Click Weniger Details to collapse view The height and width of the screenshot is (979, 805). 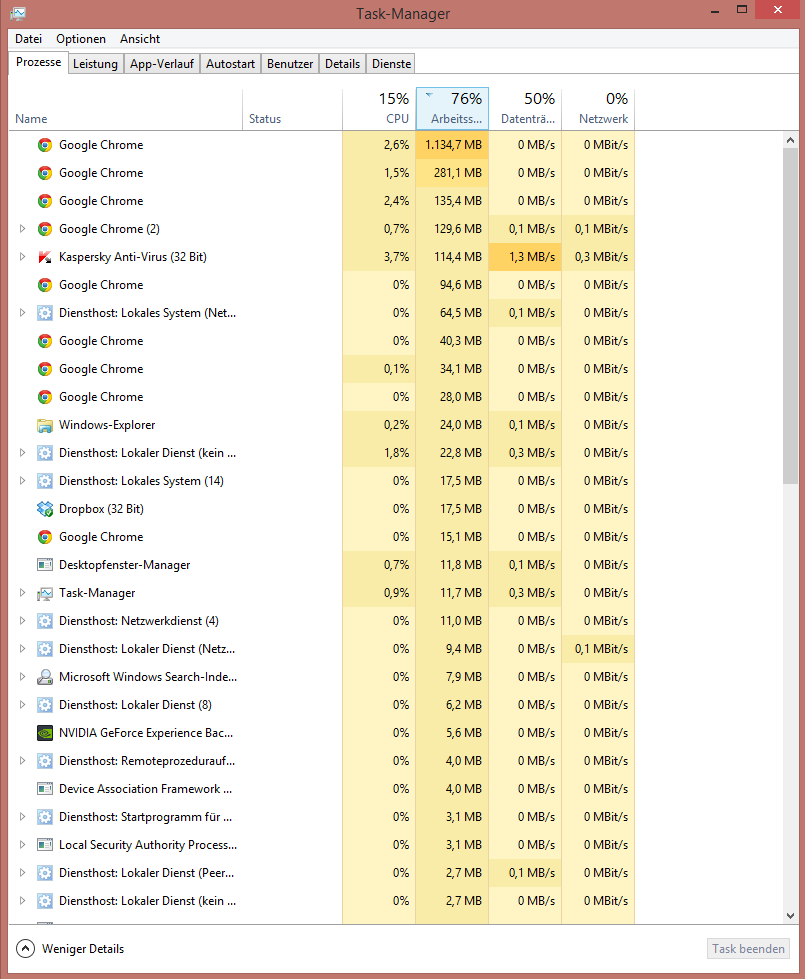(x=70, y=949)
